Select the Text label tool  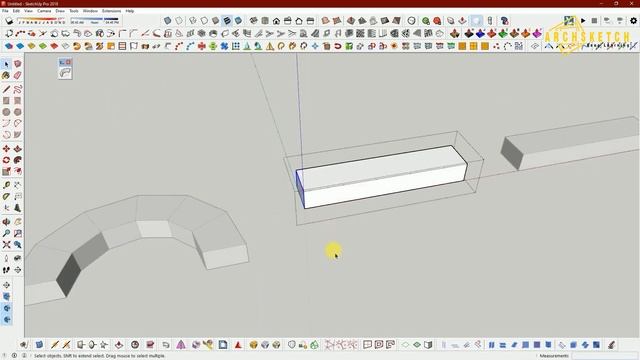18,197
